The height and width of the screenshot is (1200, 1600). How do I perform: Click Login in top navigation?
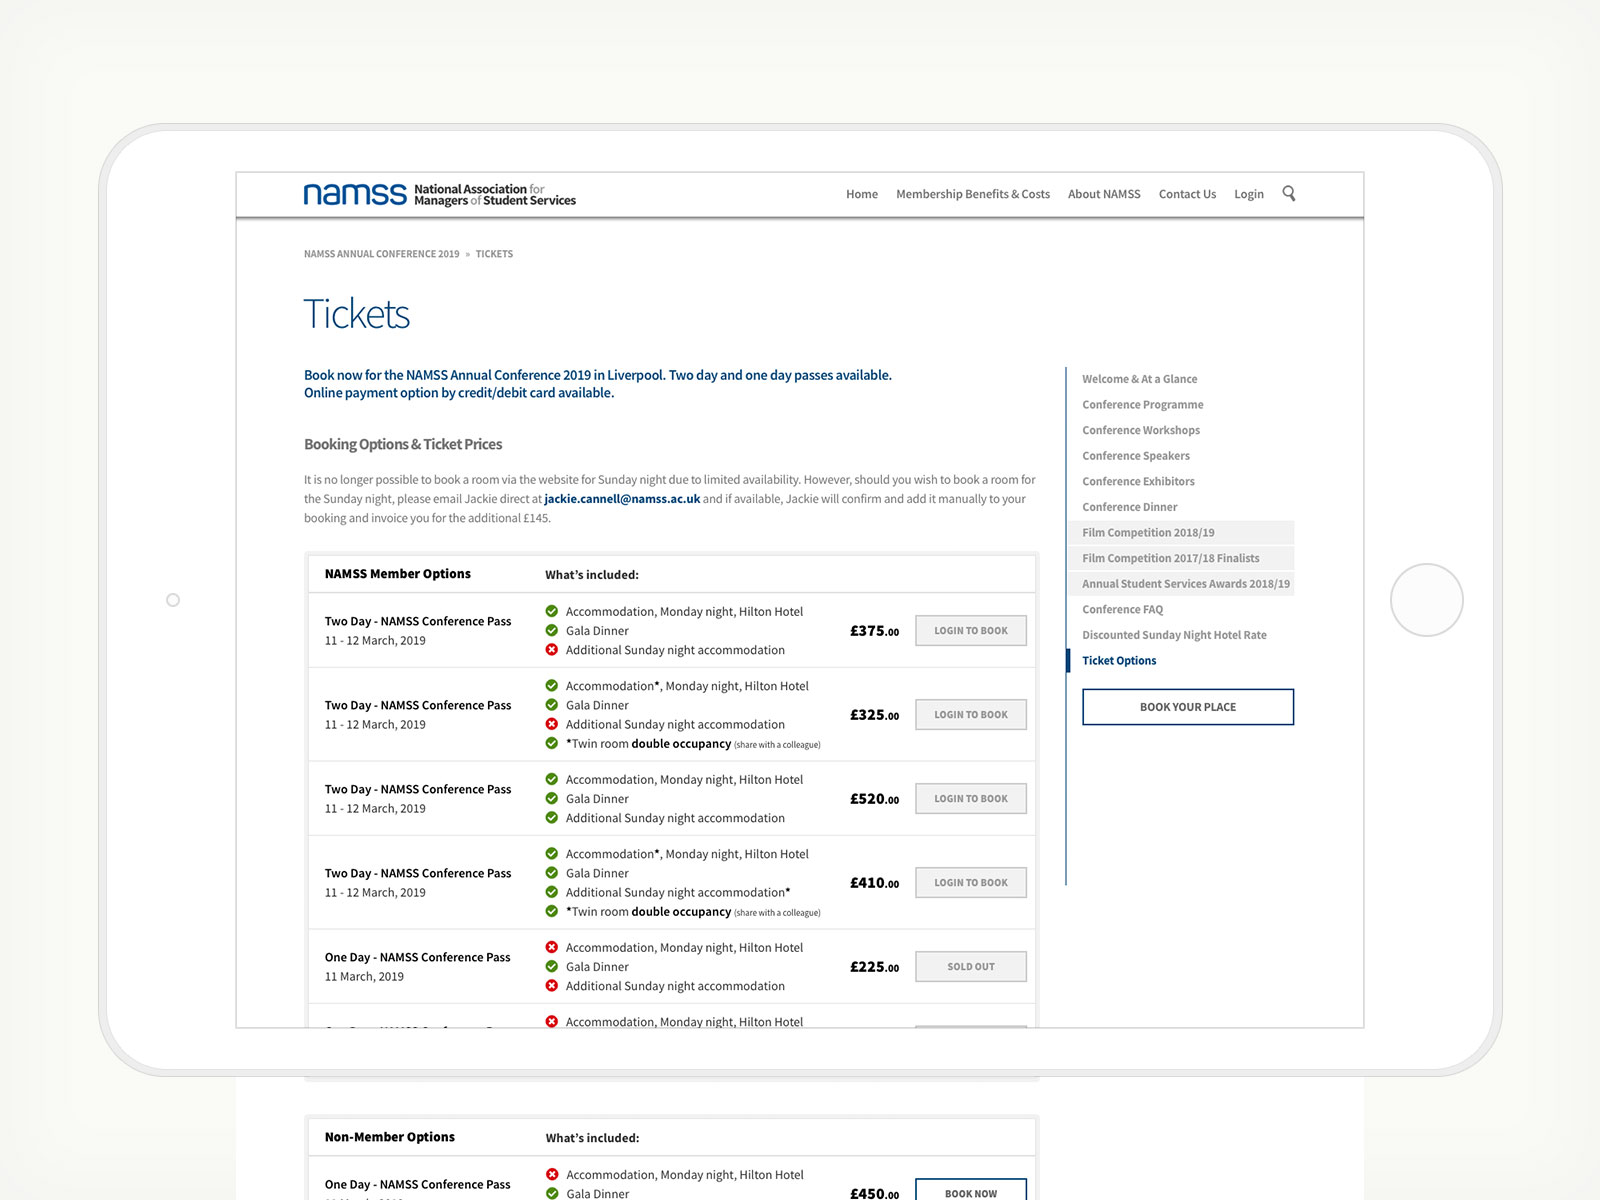(1249, 194)
